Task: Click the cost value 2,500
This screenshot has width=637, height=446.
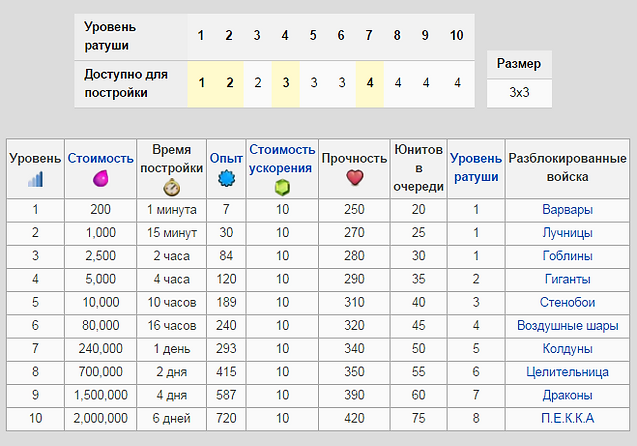Action: coord(100,256)
